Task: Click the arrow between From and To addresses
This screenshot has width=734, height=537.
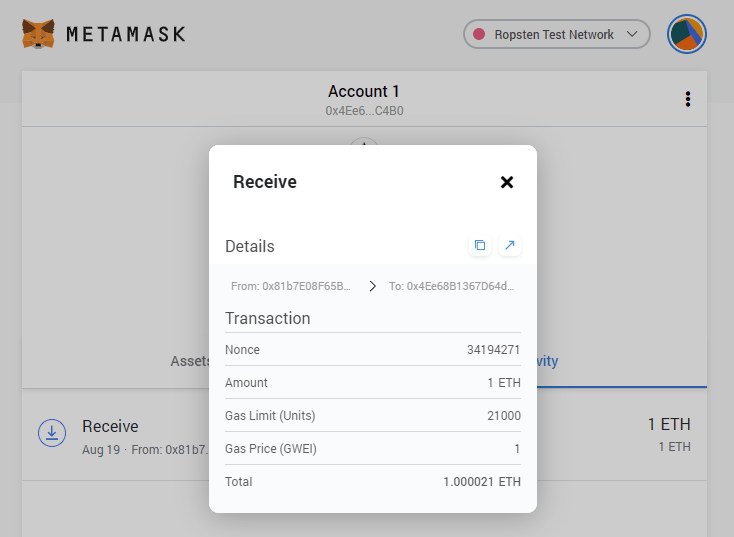Action: 372,286
